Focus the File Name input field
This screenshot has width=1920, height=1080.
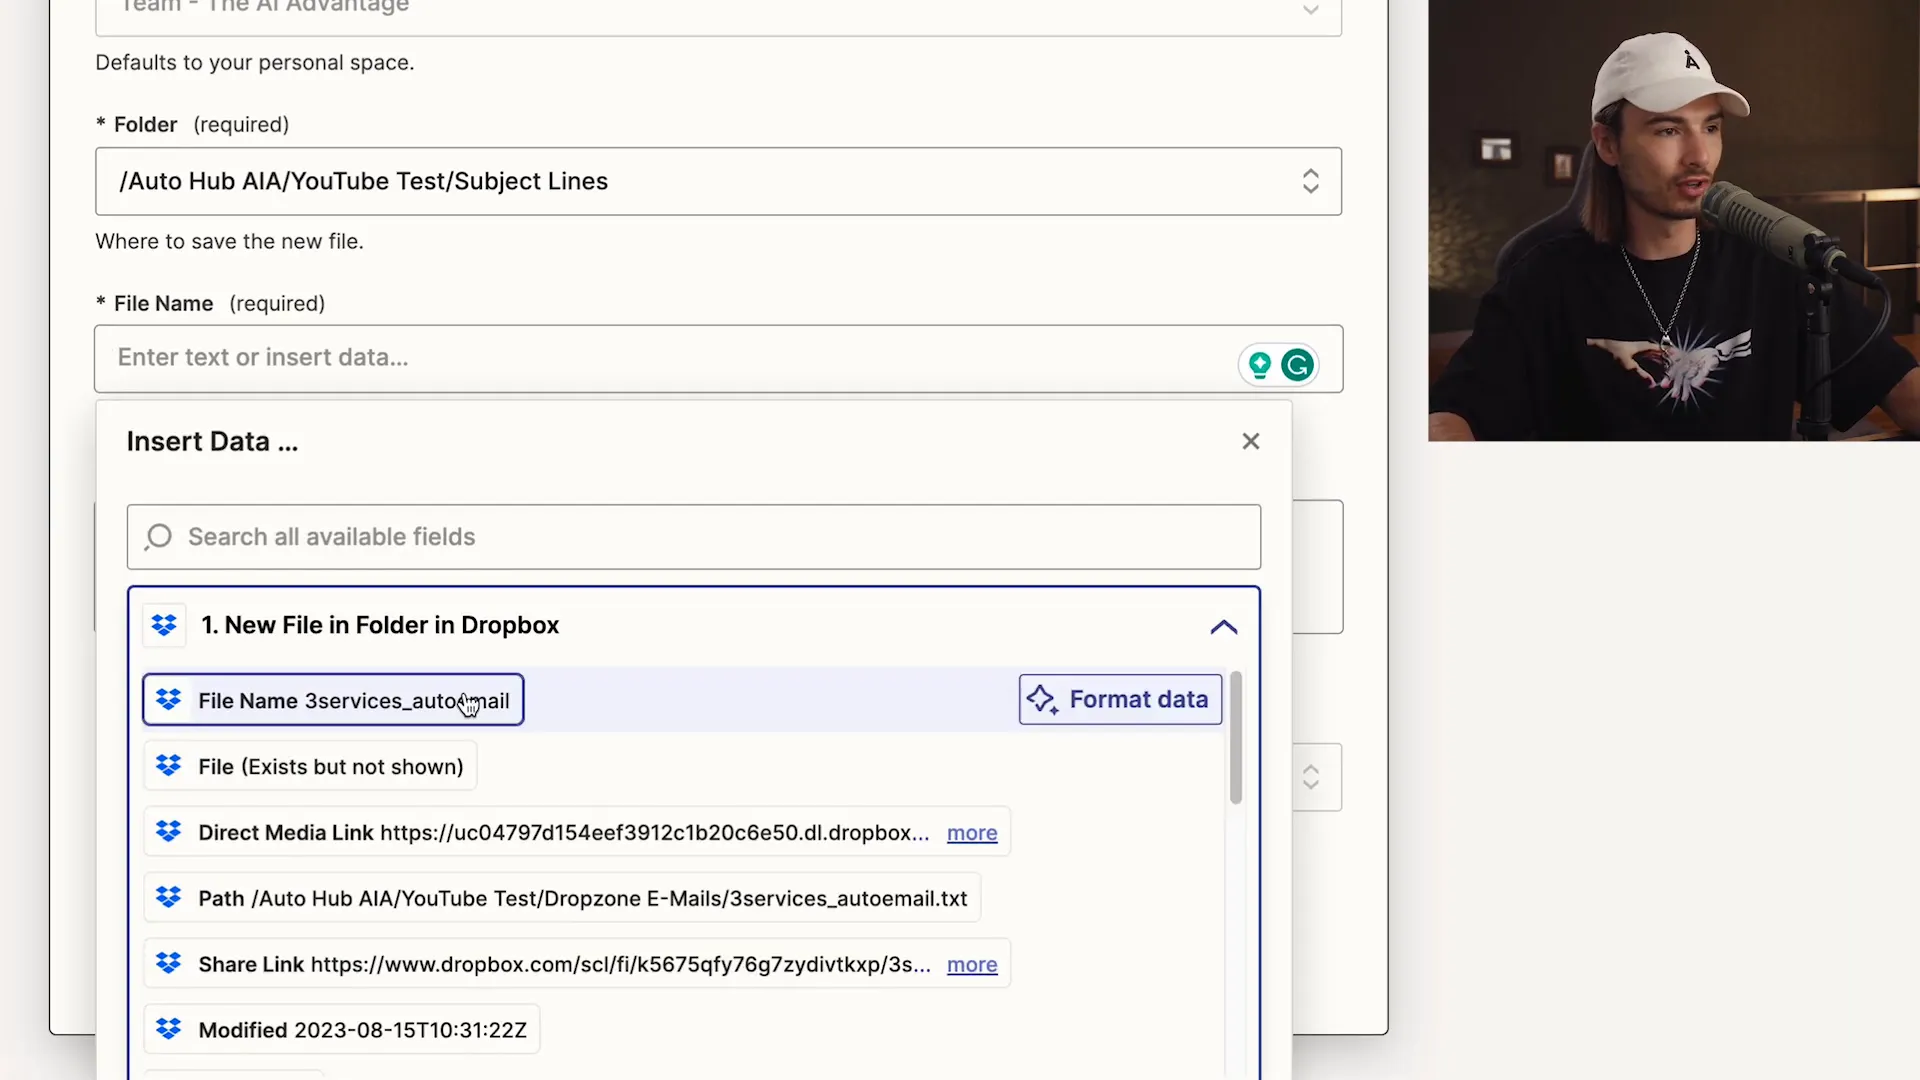718,358
